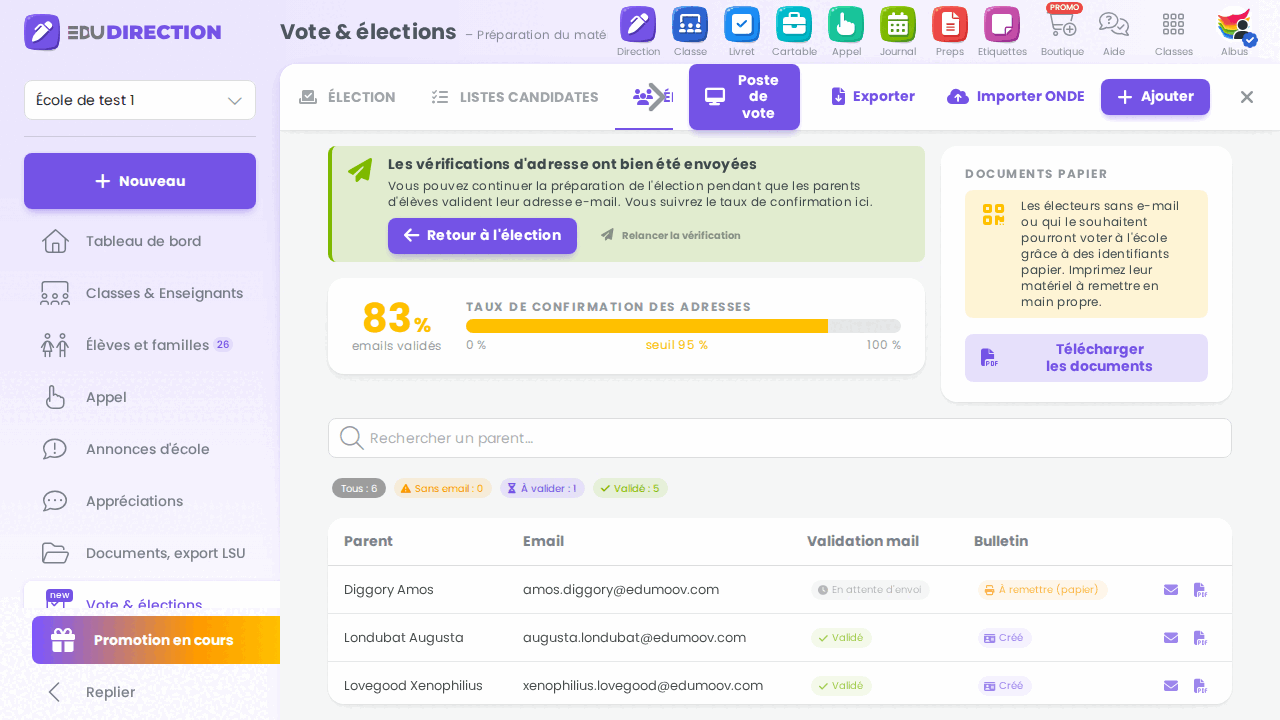Switch to the LISTES CANDIDATES tab
The width and height of the screenshot is (1280, 720).
click(x=514, y=97)
